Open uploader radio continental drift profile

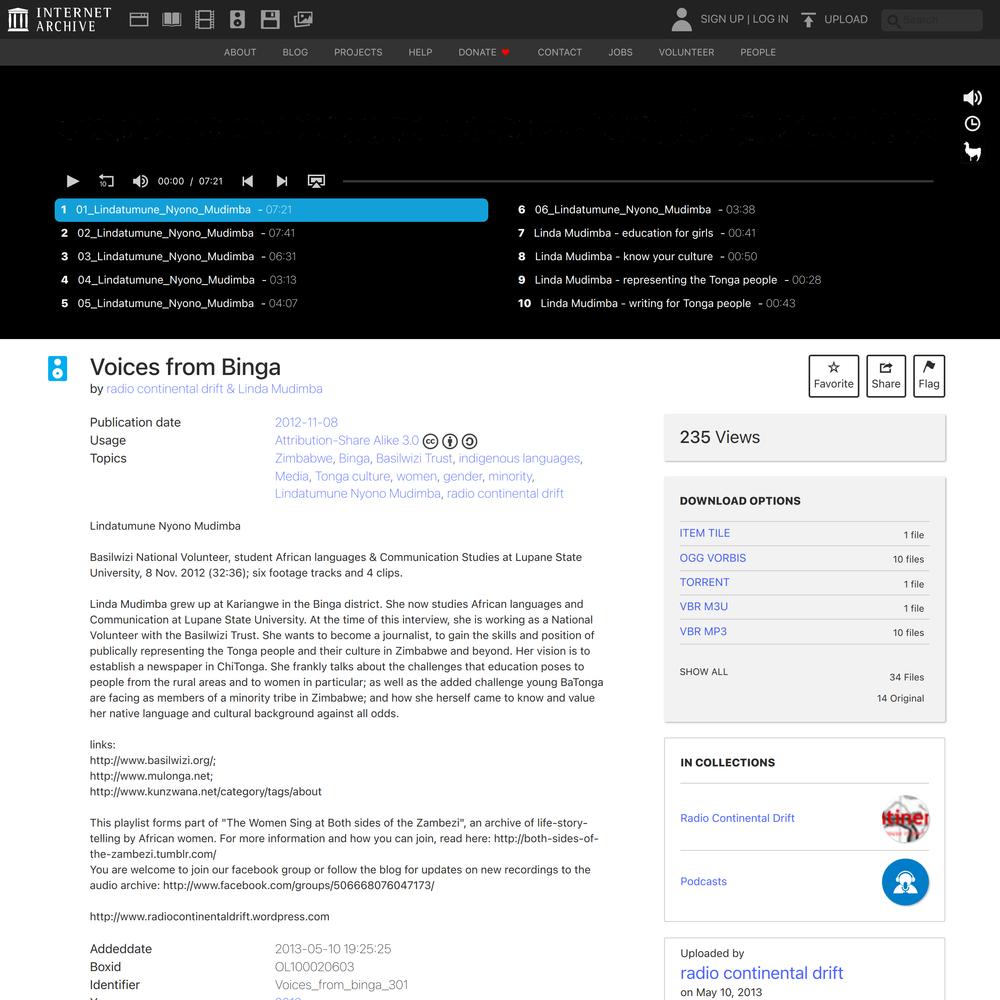761,973
